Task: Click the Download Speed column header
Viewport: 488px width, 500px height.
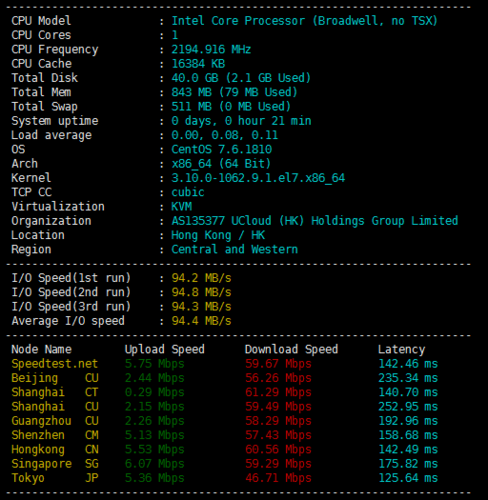Action: click(x=291, y=349)
